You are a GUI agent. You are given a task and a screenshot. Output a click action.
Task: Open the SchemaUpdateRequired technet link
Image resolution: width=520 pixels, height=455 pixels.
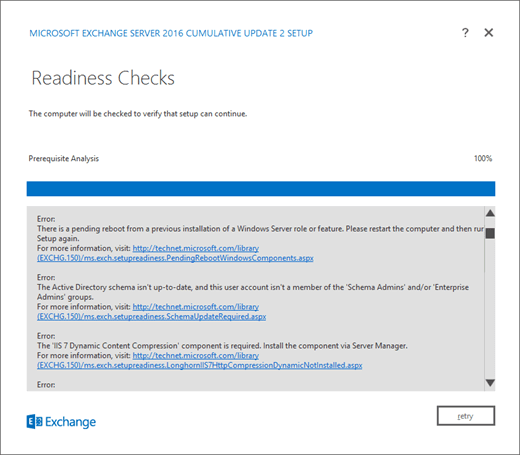[151, 316]
